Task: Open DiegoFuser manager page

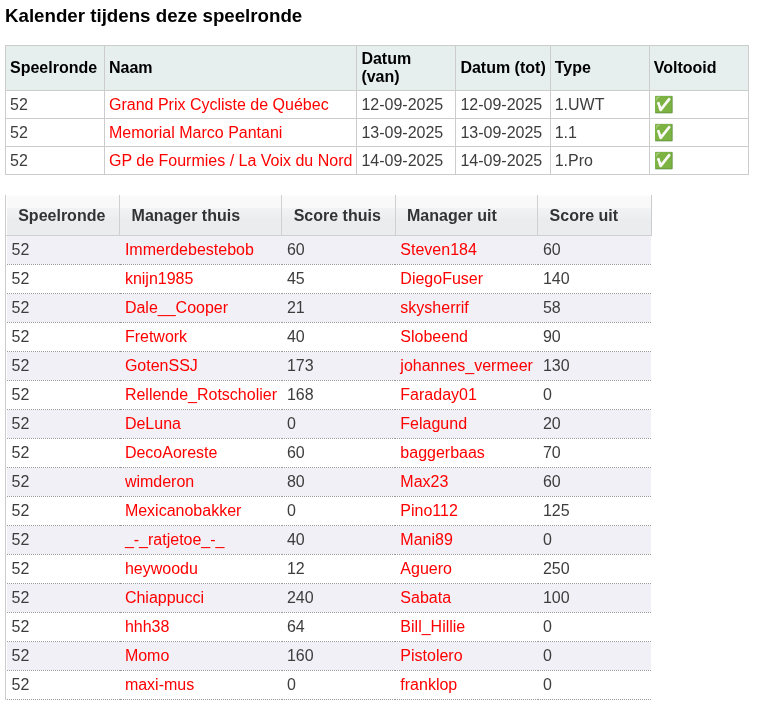Action: click(441, 279)
